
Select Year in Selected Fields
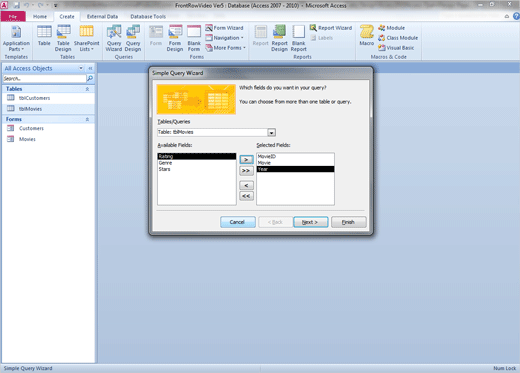295,169
